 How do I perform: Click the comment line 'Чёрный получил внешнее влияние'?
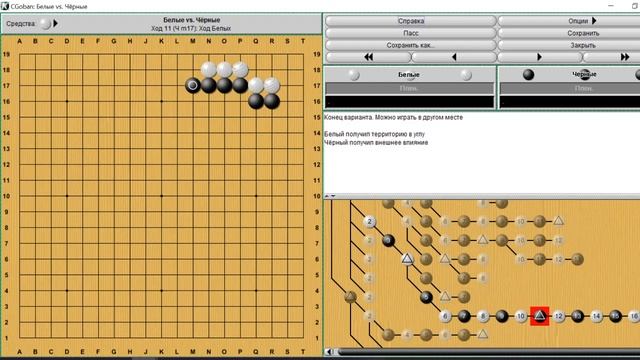coord(376,142)
